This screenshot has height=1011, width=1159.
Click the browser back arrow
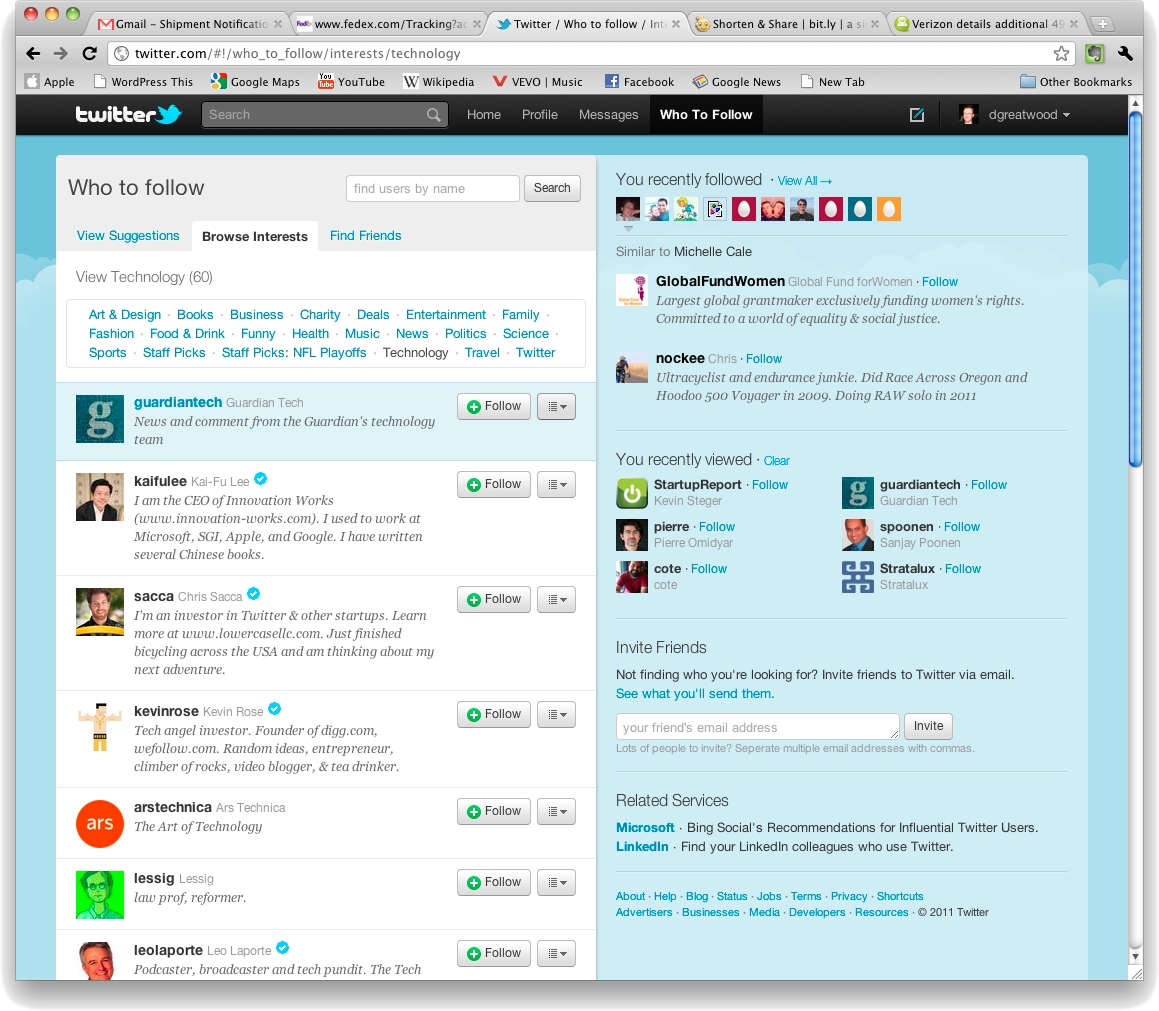pyautogui.click(x=34, y=54)
